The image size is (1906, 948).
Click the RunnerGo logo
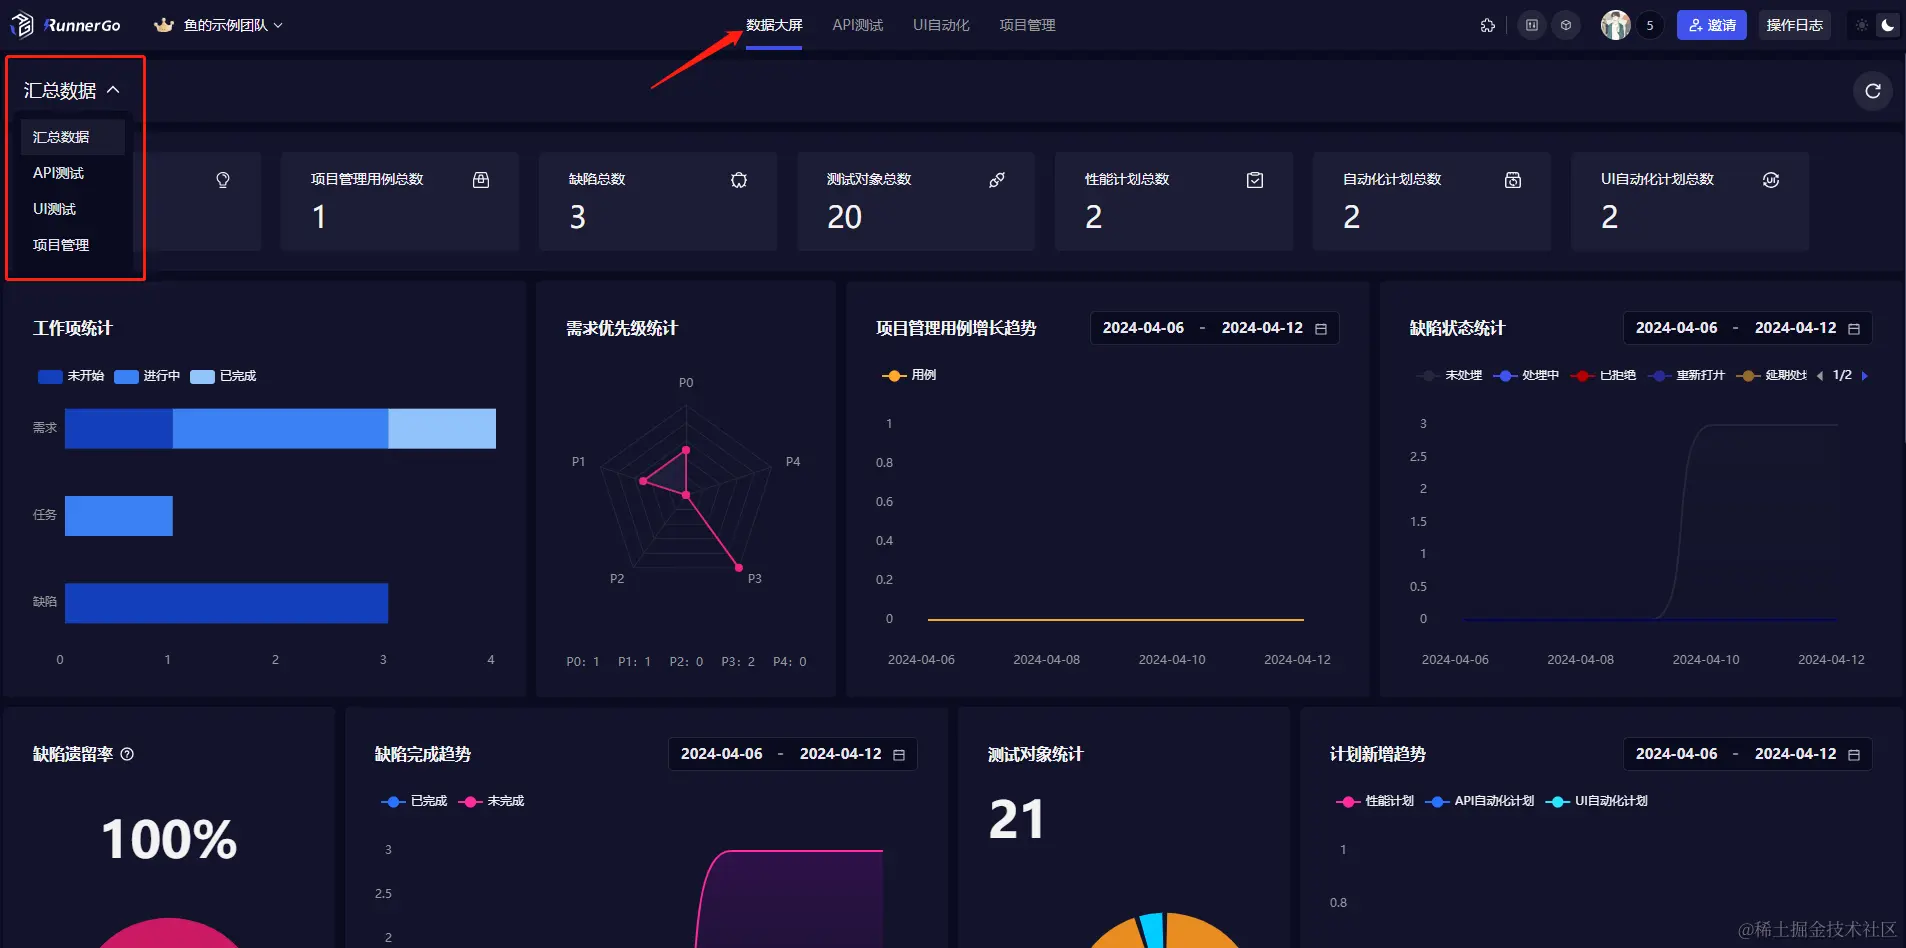point(66,25)
